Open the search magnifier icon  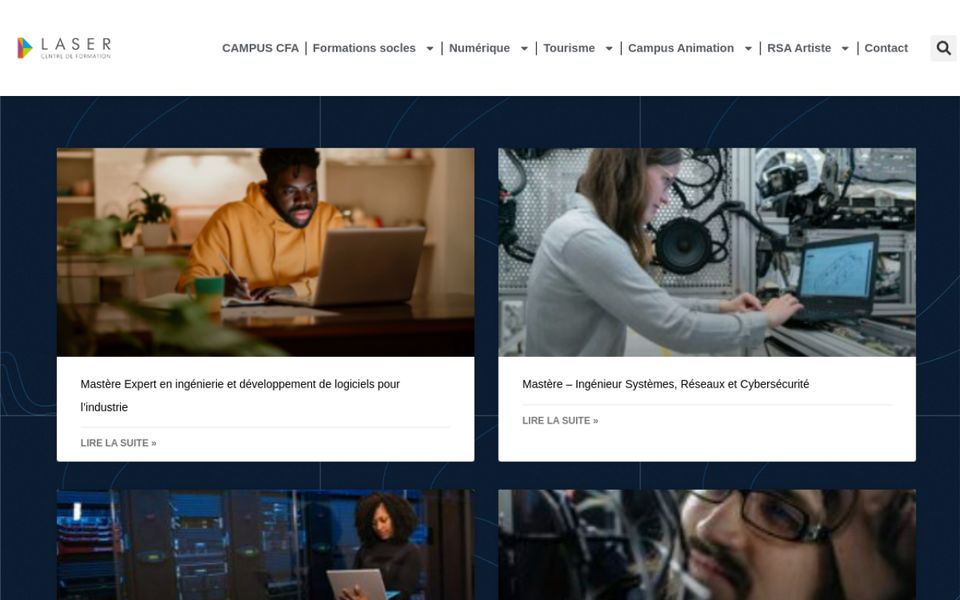(x=943, y=48)
